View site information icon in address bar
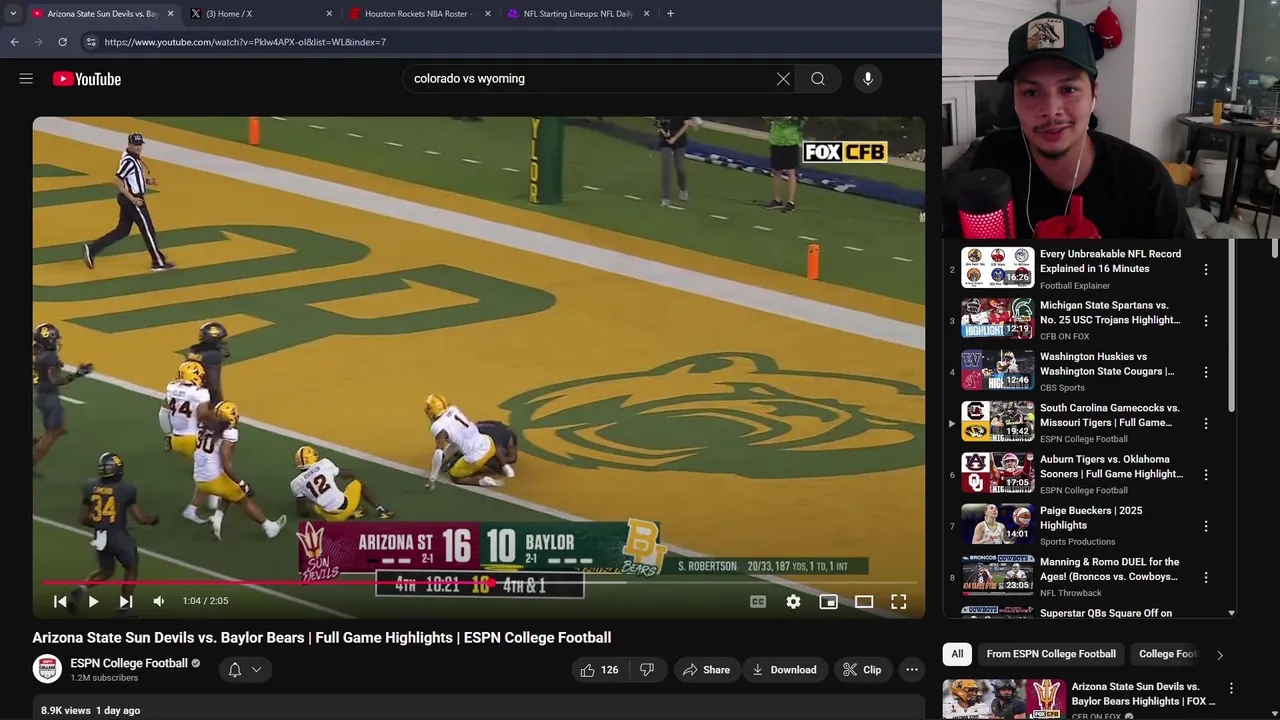 (x=91, y=42)
